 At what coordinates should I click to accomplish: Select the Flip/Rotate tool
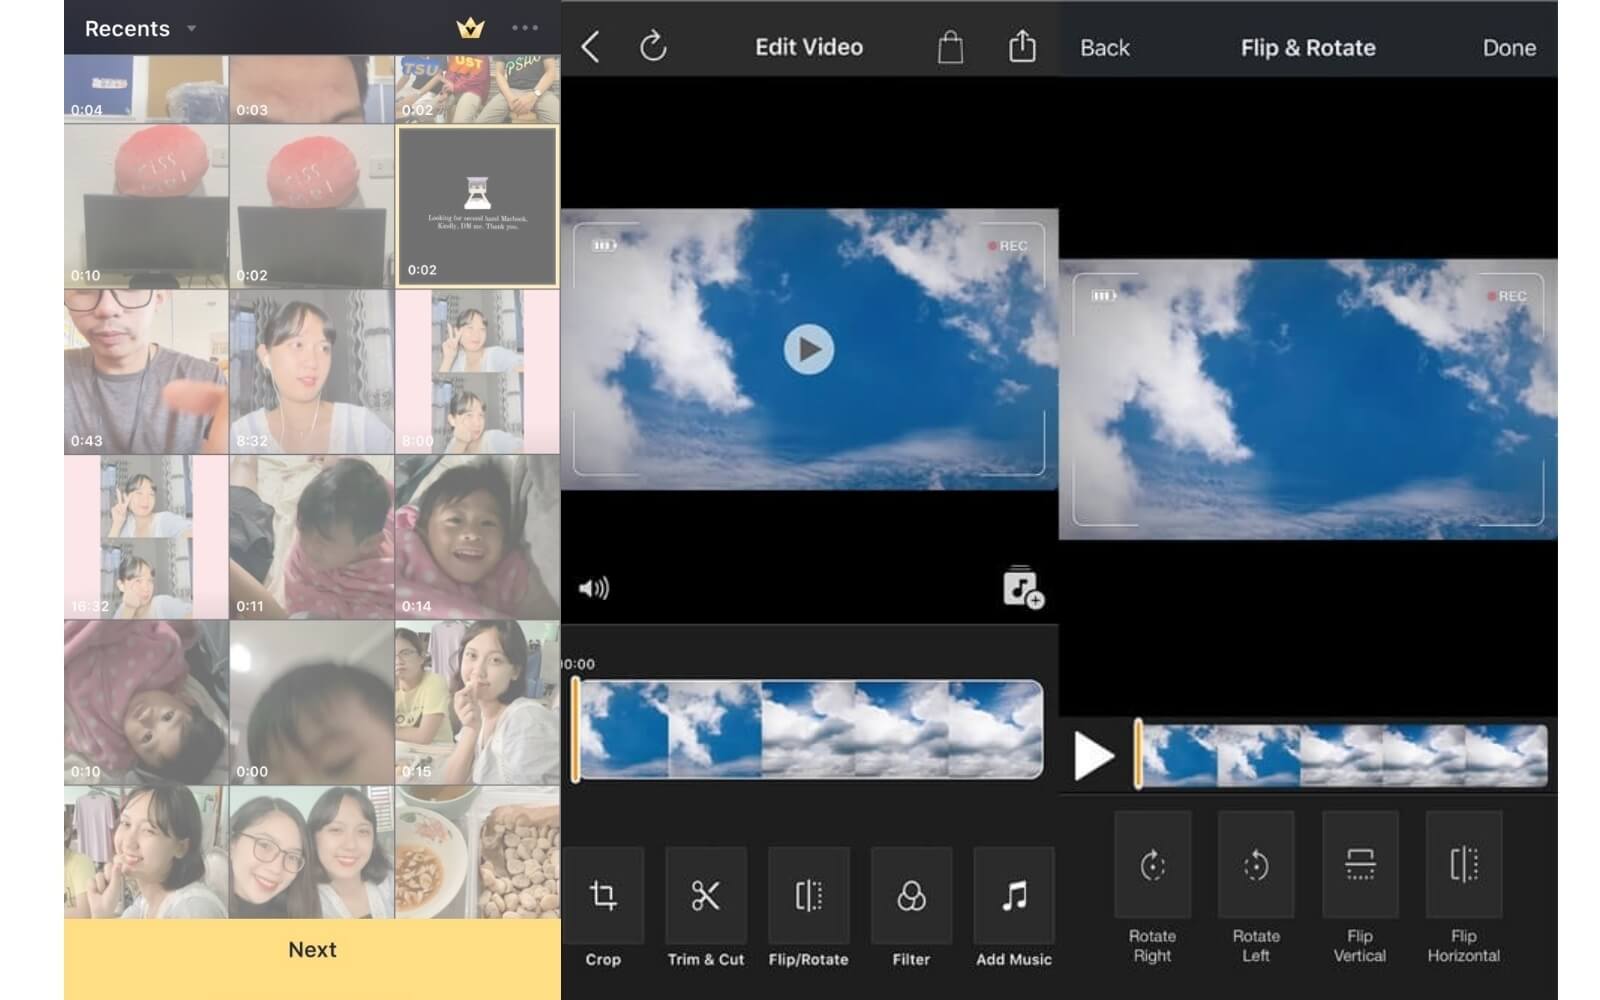[x=808, y=897]
